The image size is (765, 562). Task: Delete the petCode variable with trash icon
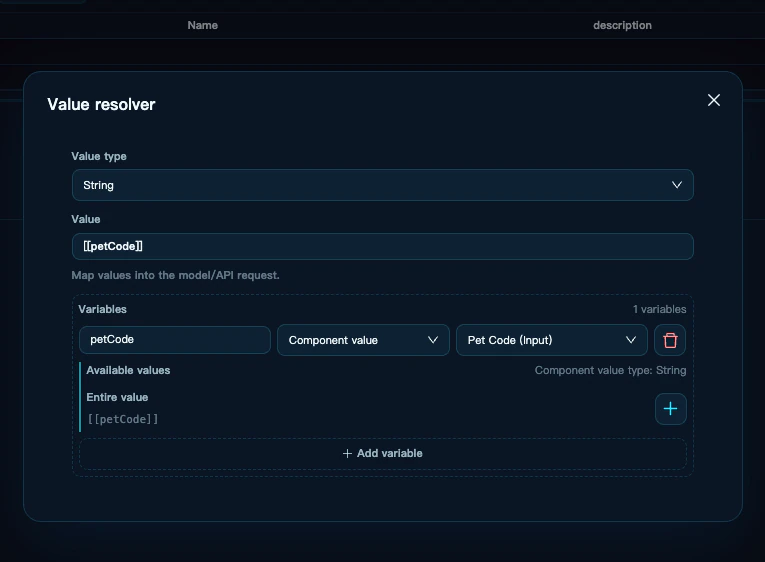click(670, 340)
